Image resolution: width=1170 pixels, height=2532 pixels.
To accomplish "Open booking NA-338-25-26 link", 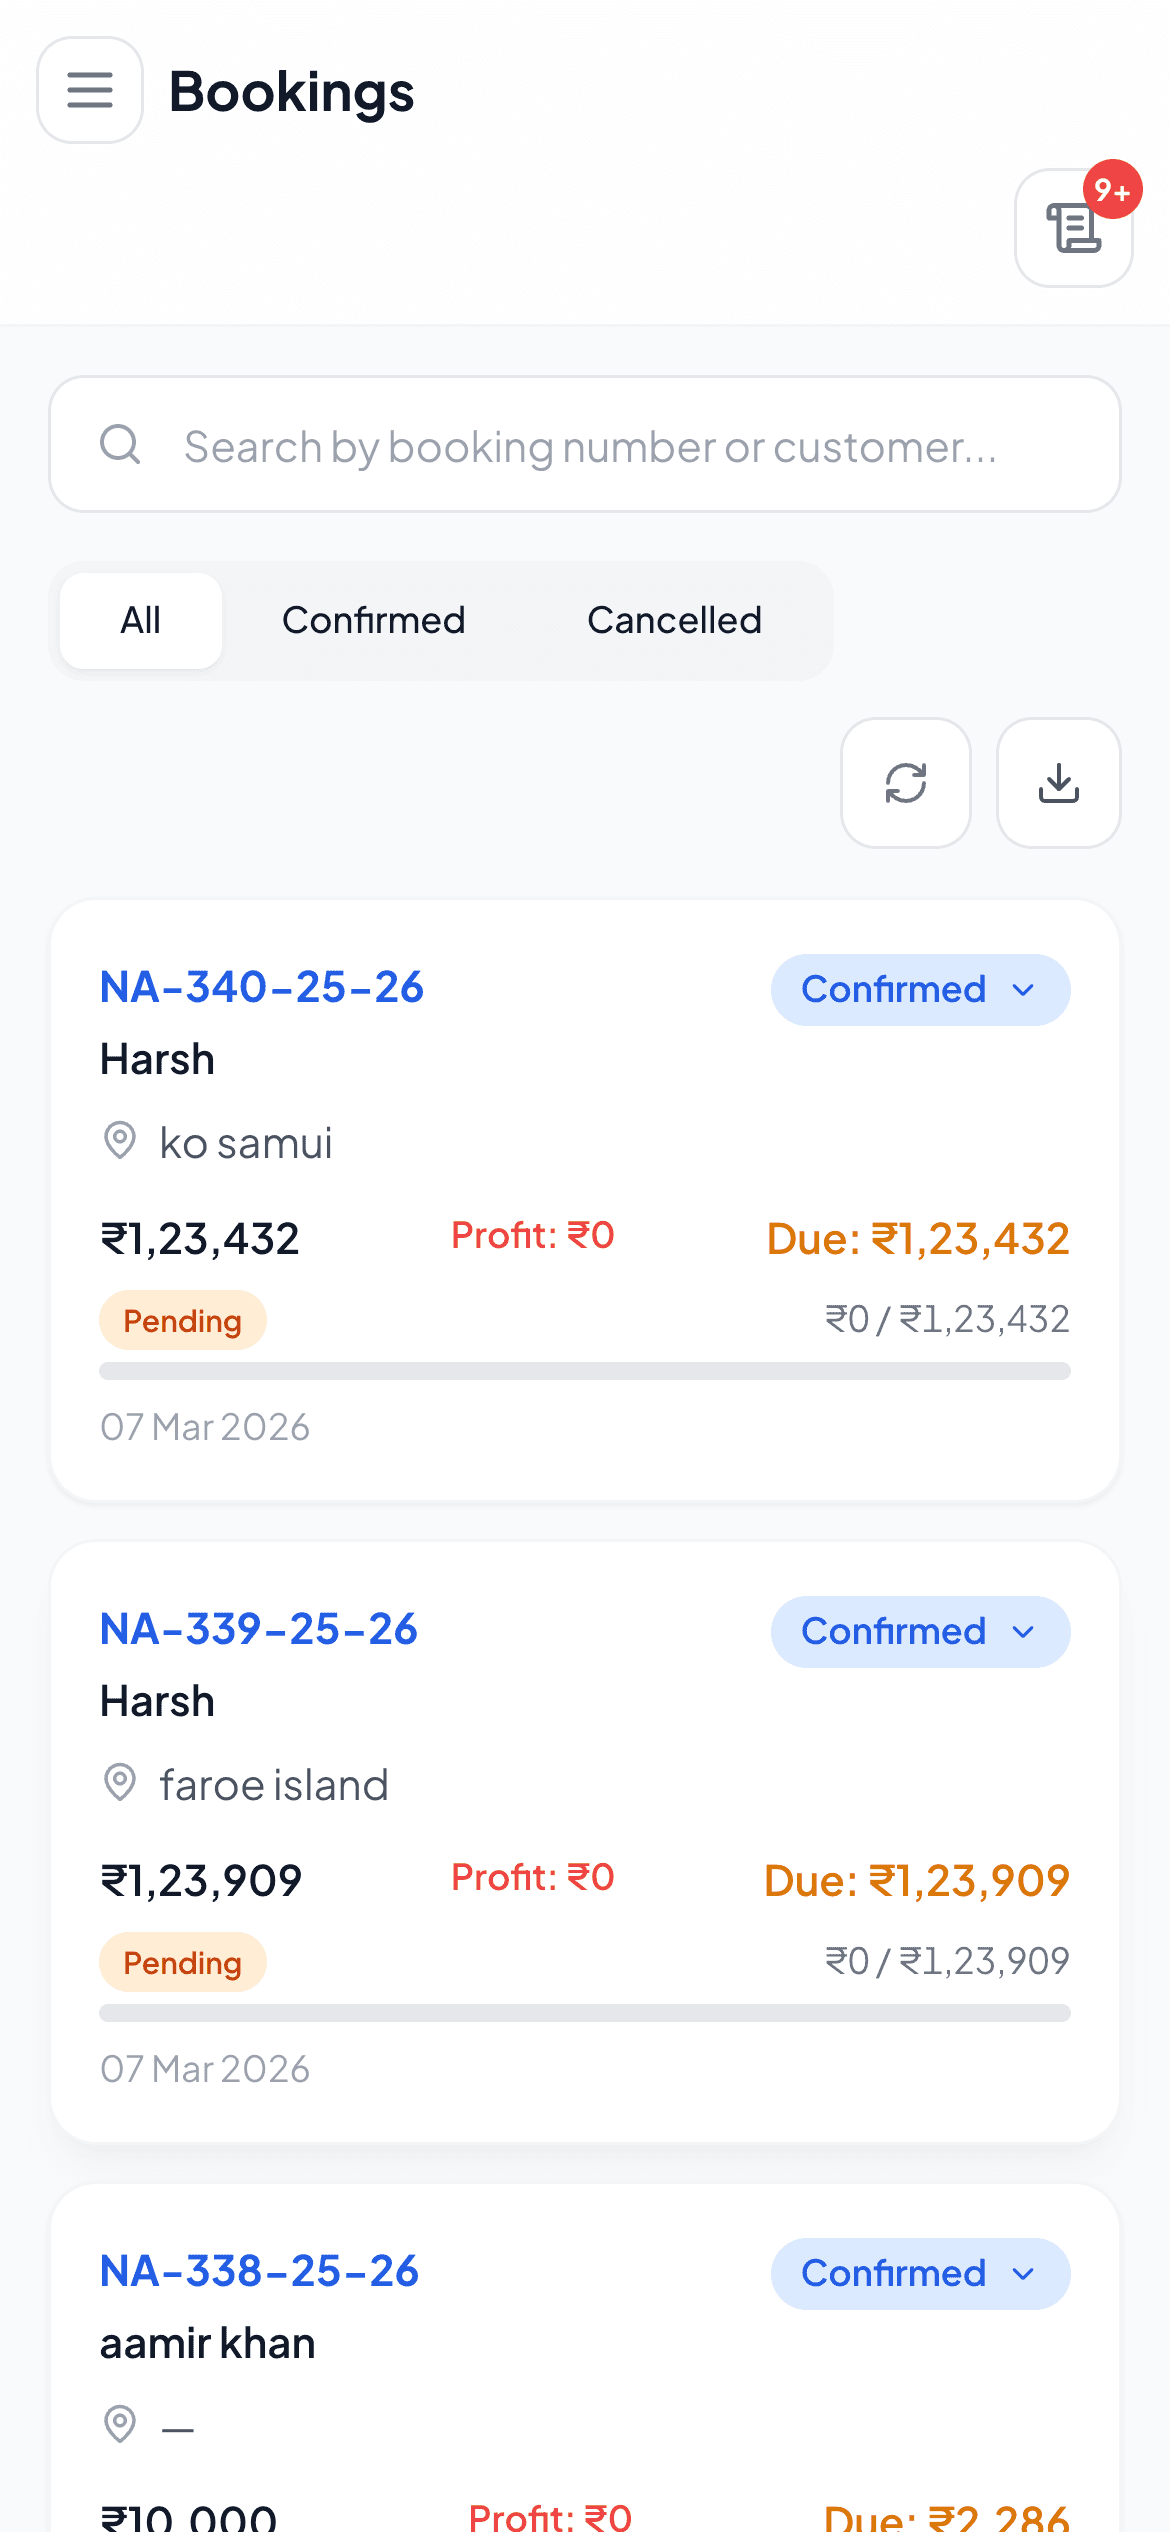I will [259, 2272].
